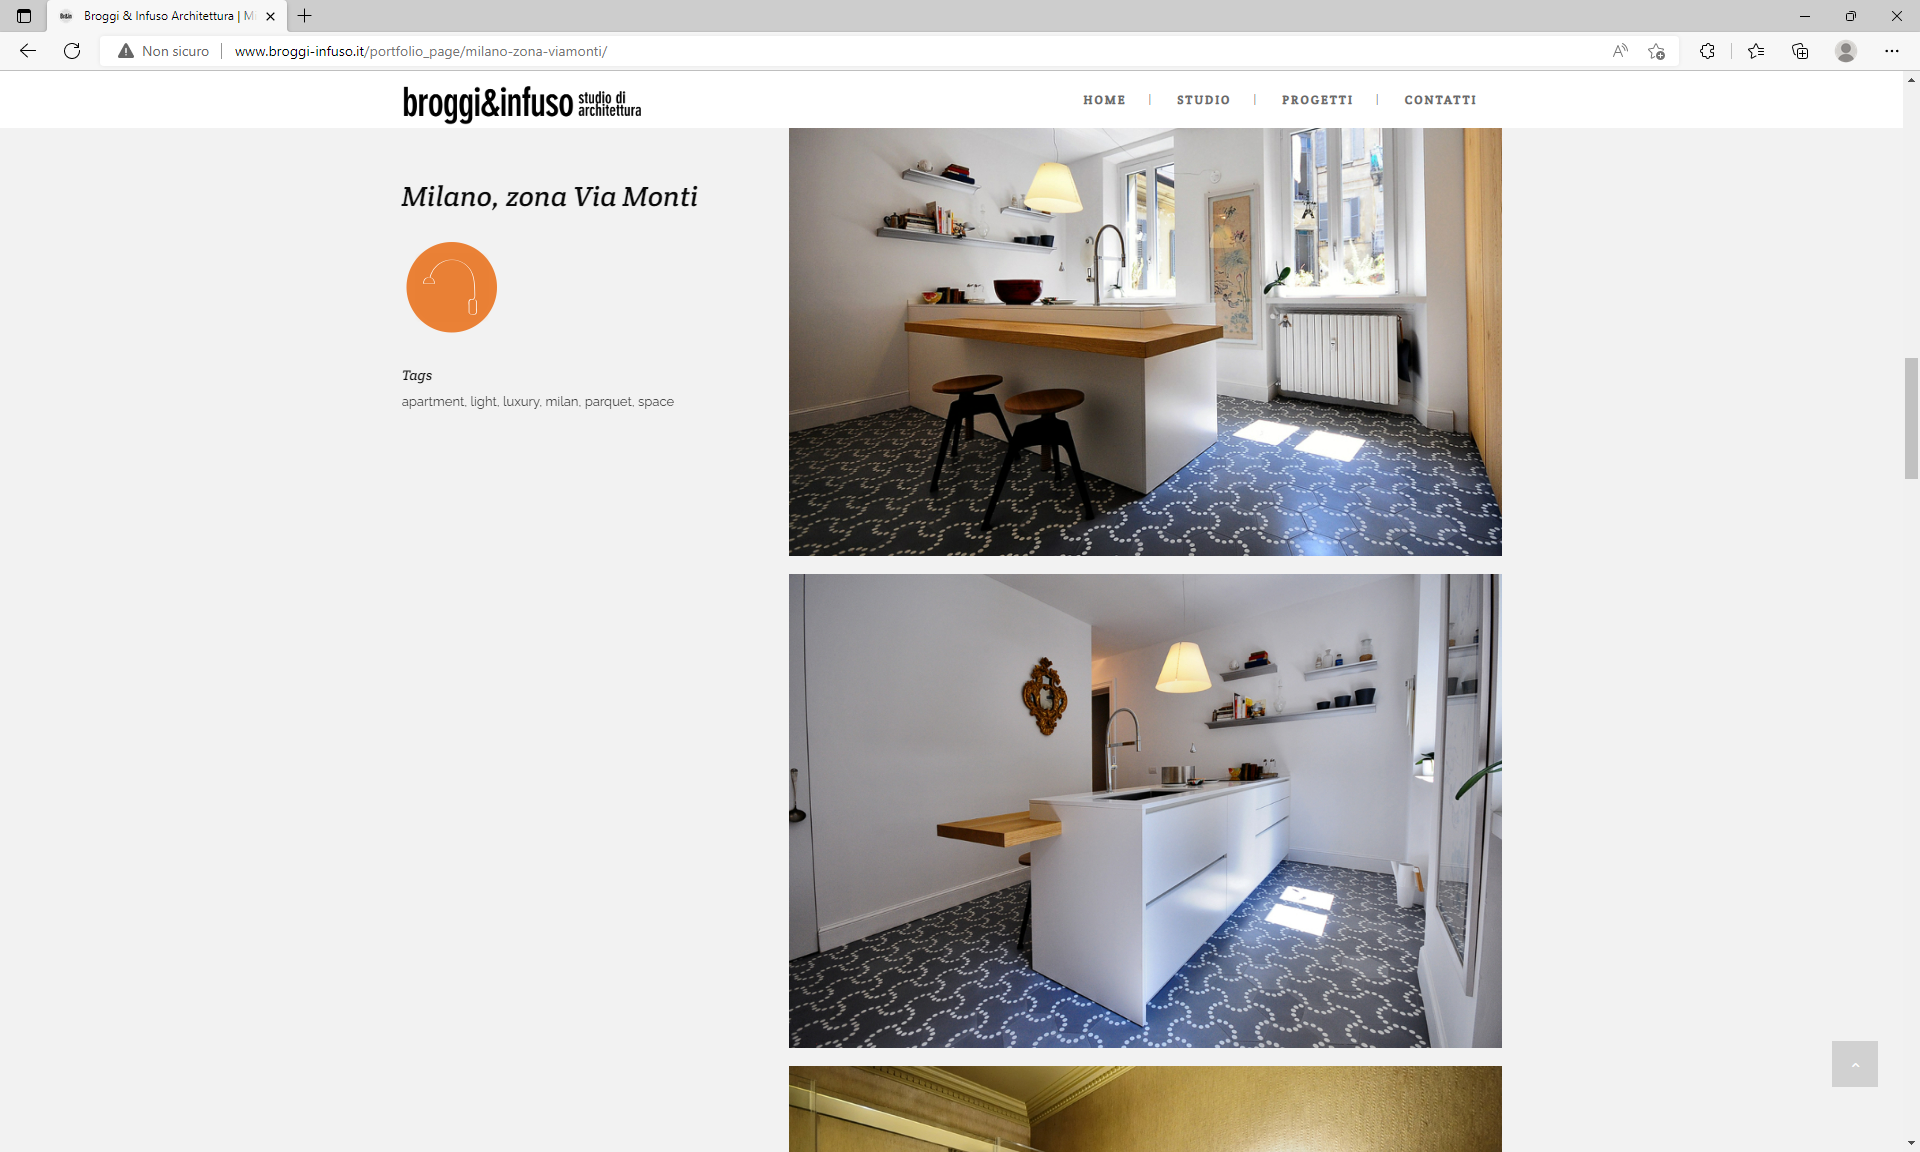Click the Non sicuro security warning
Screen dimensions: 1920x1152
(x=164, y=51)
